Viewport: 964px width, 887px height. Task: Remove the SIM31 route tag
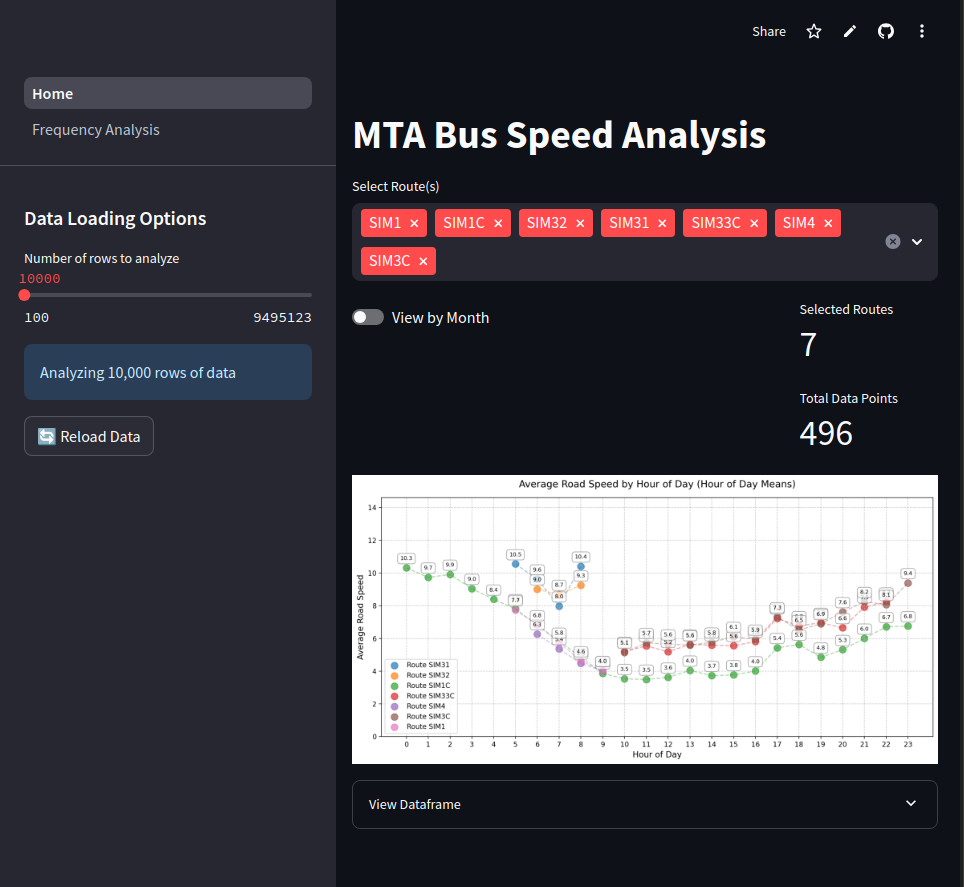662,223
